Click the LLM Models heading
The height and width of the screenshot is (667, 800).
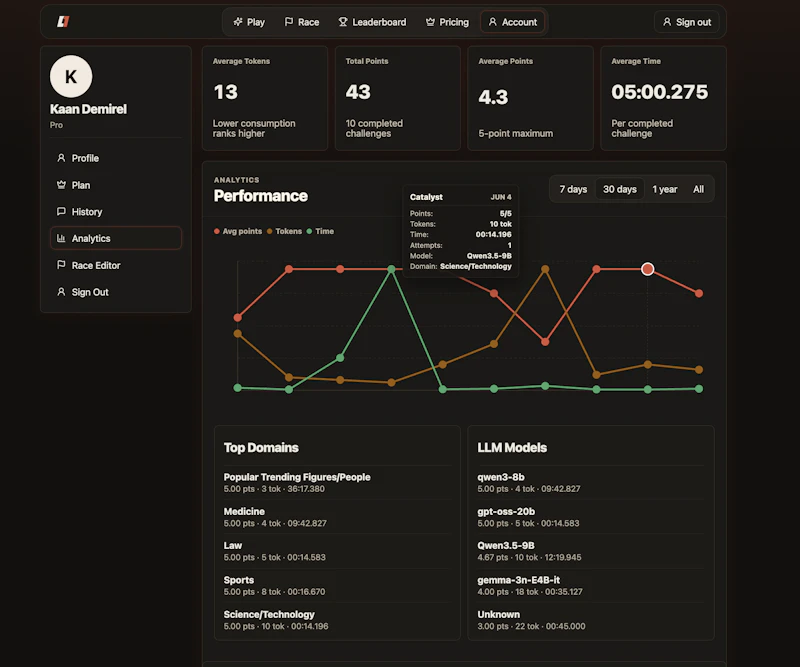click(x=512, y=448)
